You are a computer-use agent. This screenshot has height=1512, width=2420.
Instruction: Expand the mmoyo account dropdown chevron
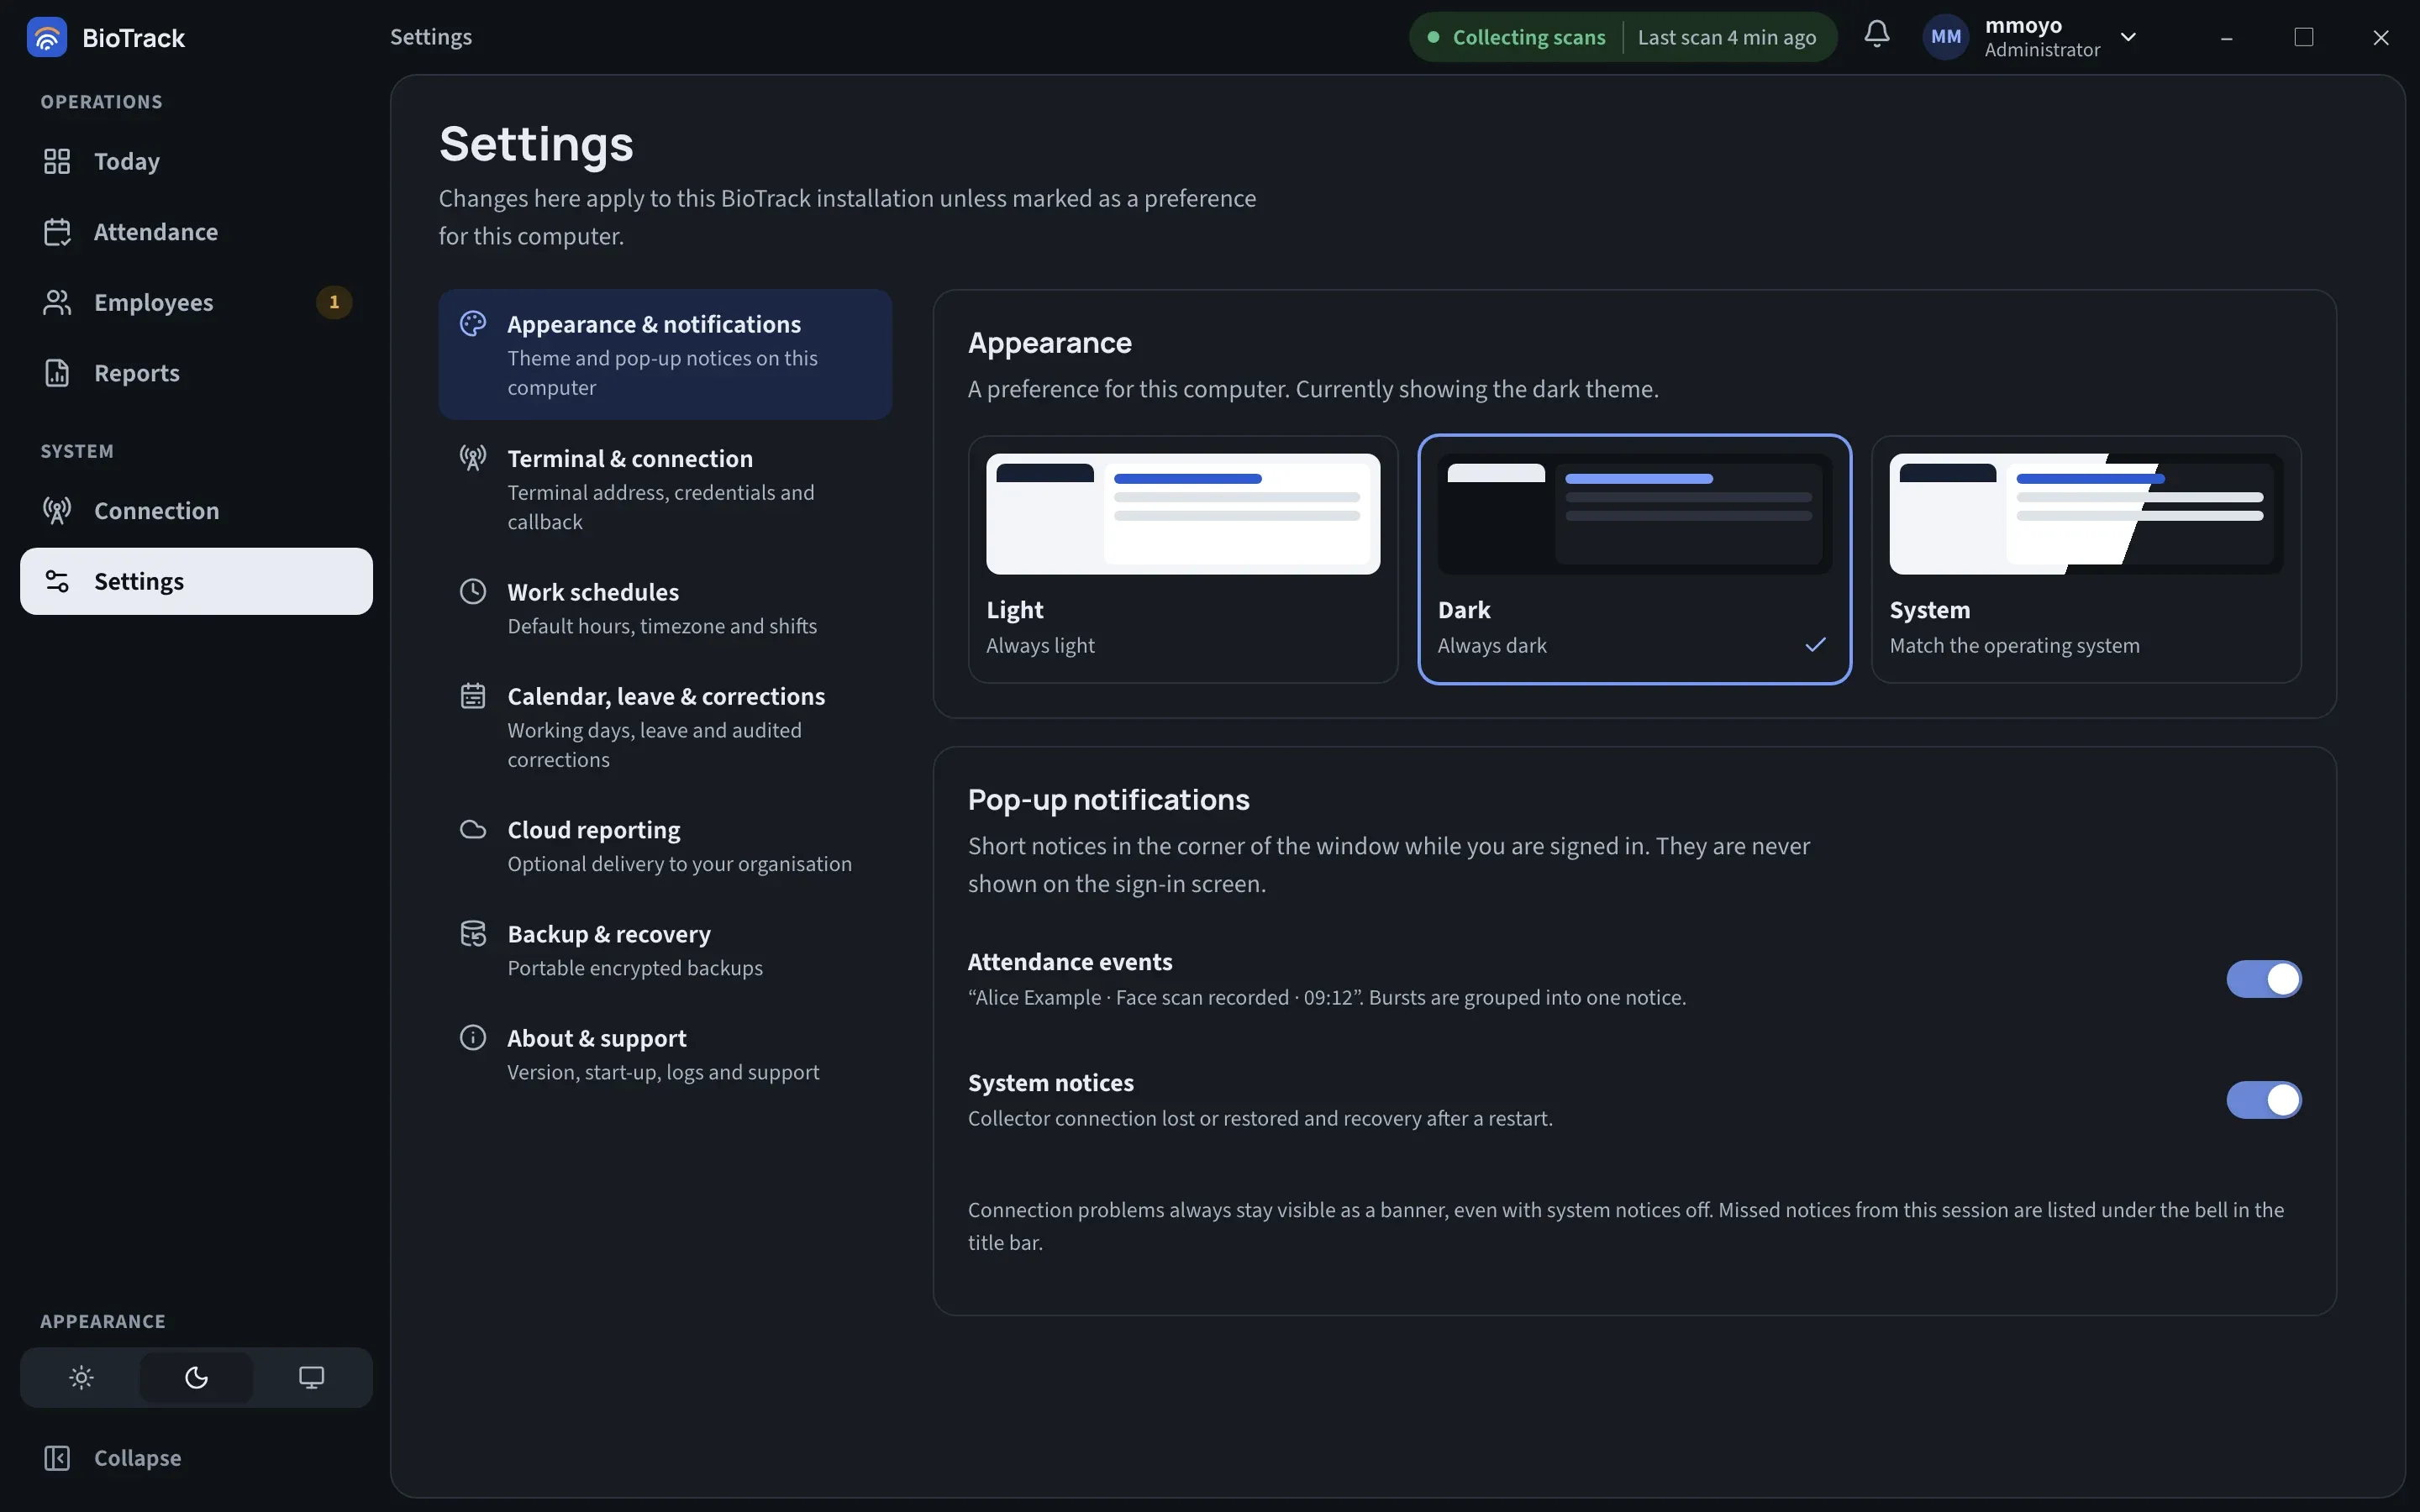[2128, 37]
